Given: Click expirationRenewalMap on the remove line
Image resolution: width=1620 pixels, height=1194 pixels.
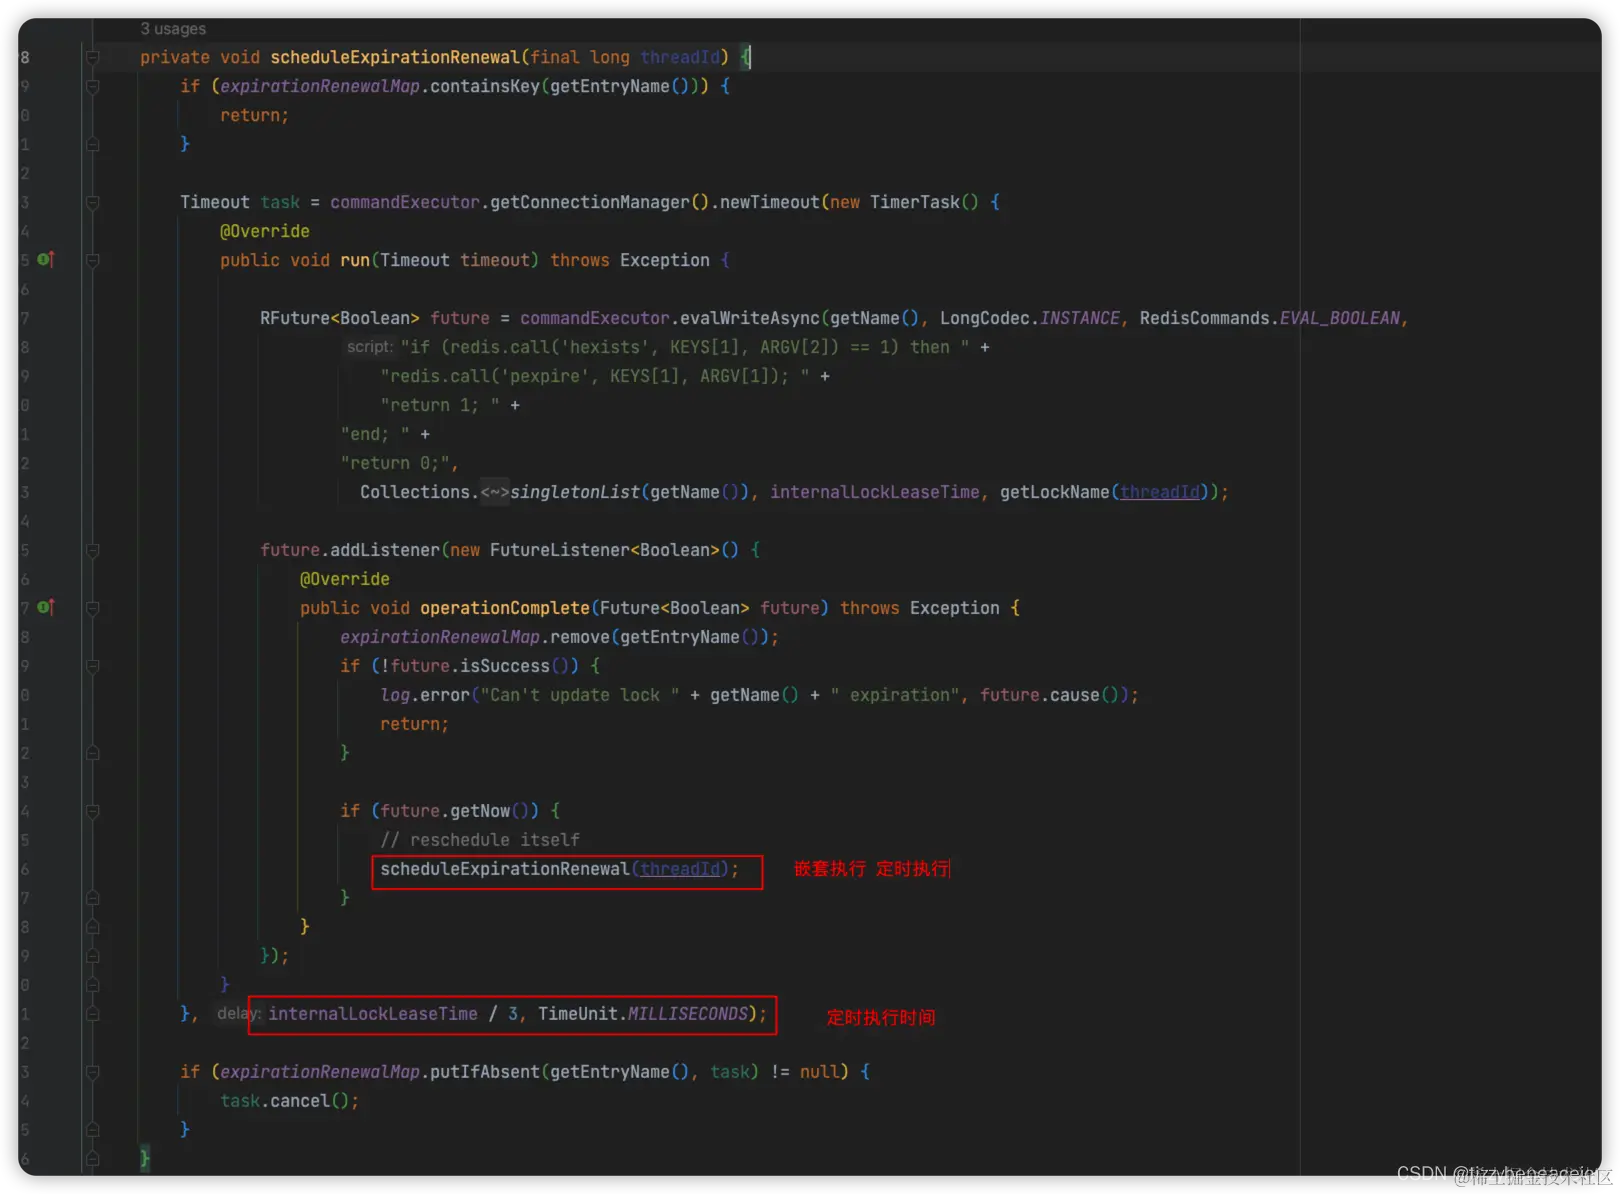Looking at the screenshot, I should (440, 637).
